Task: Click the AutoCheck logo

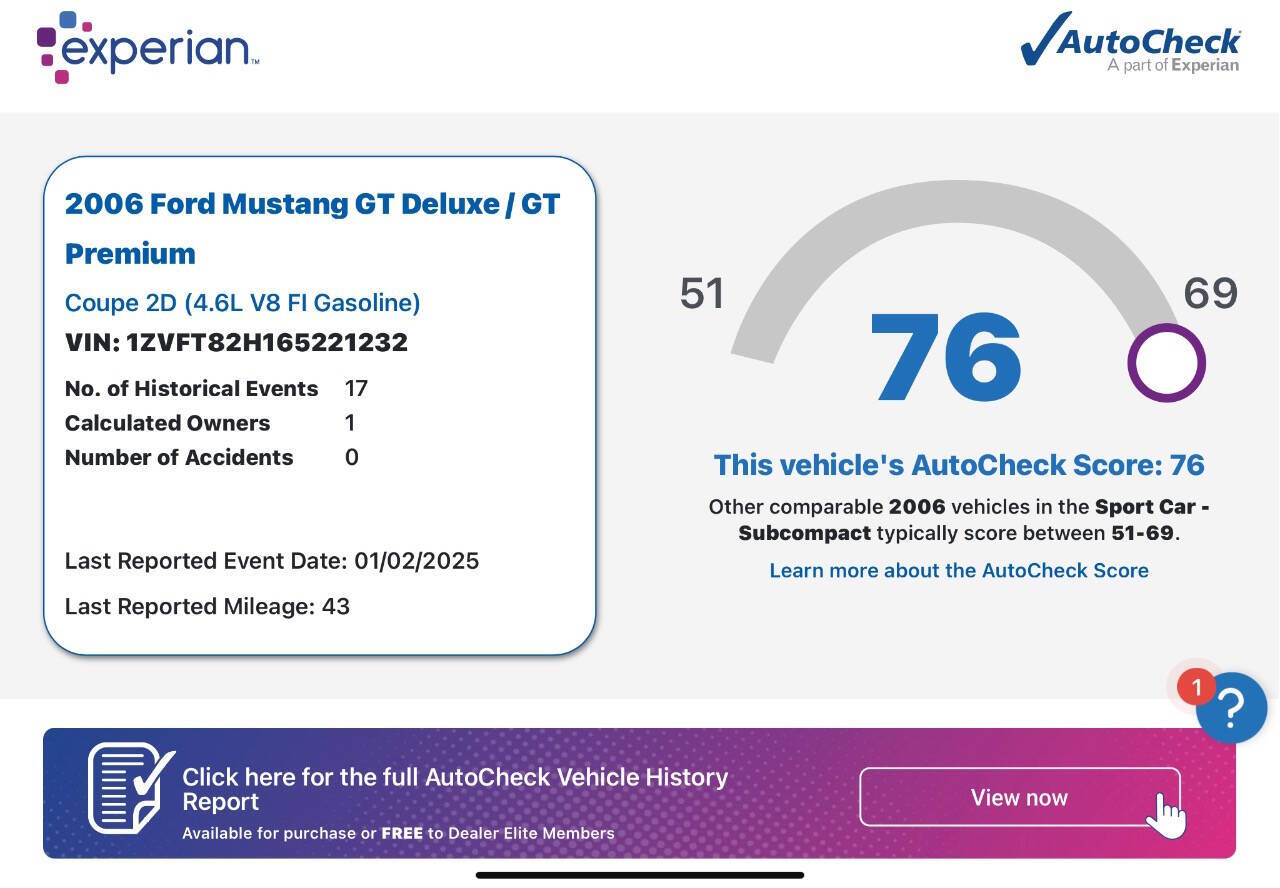Action: point(1130,43)
